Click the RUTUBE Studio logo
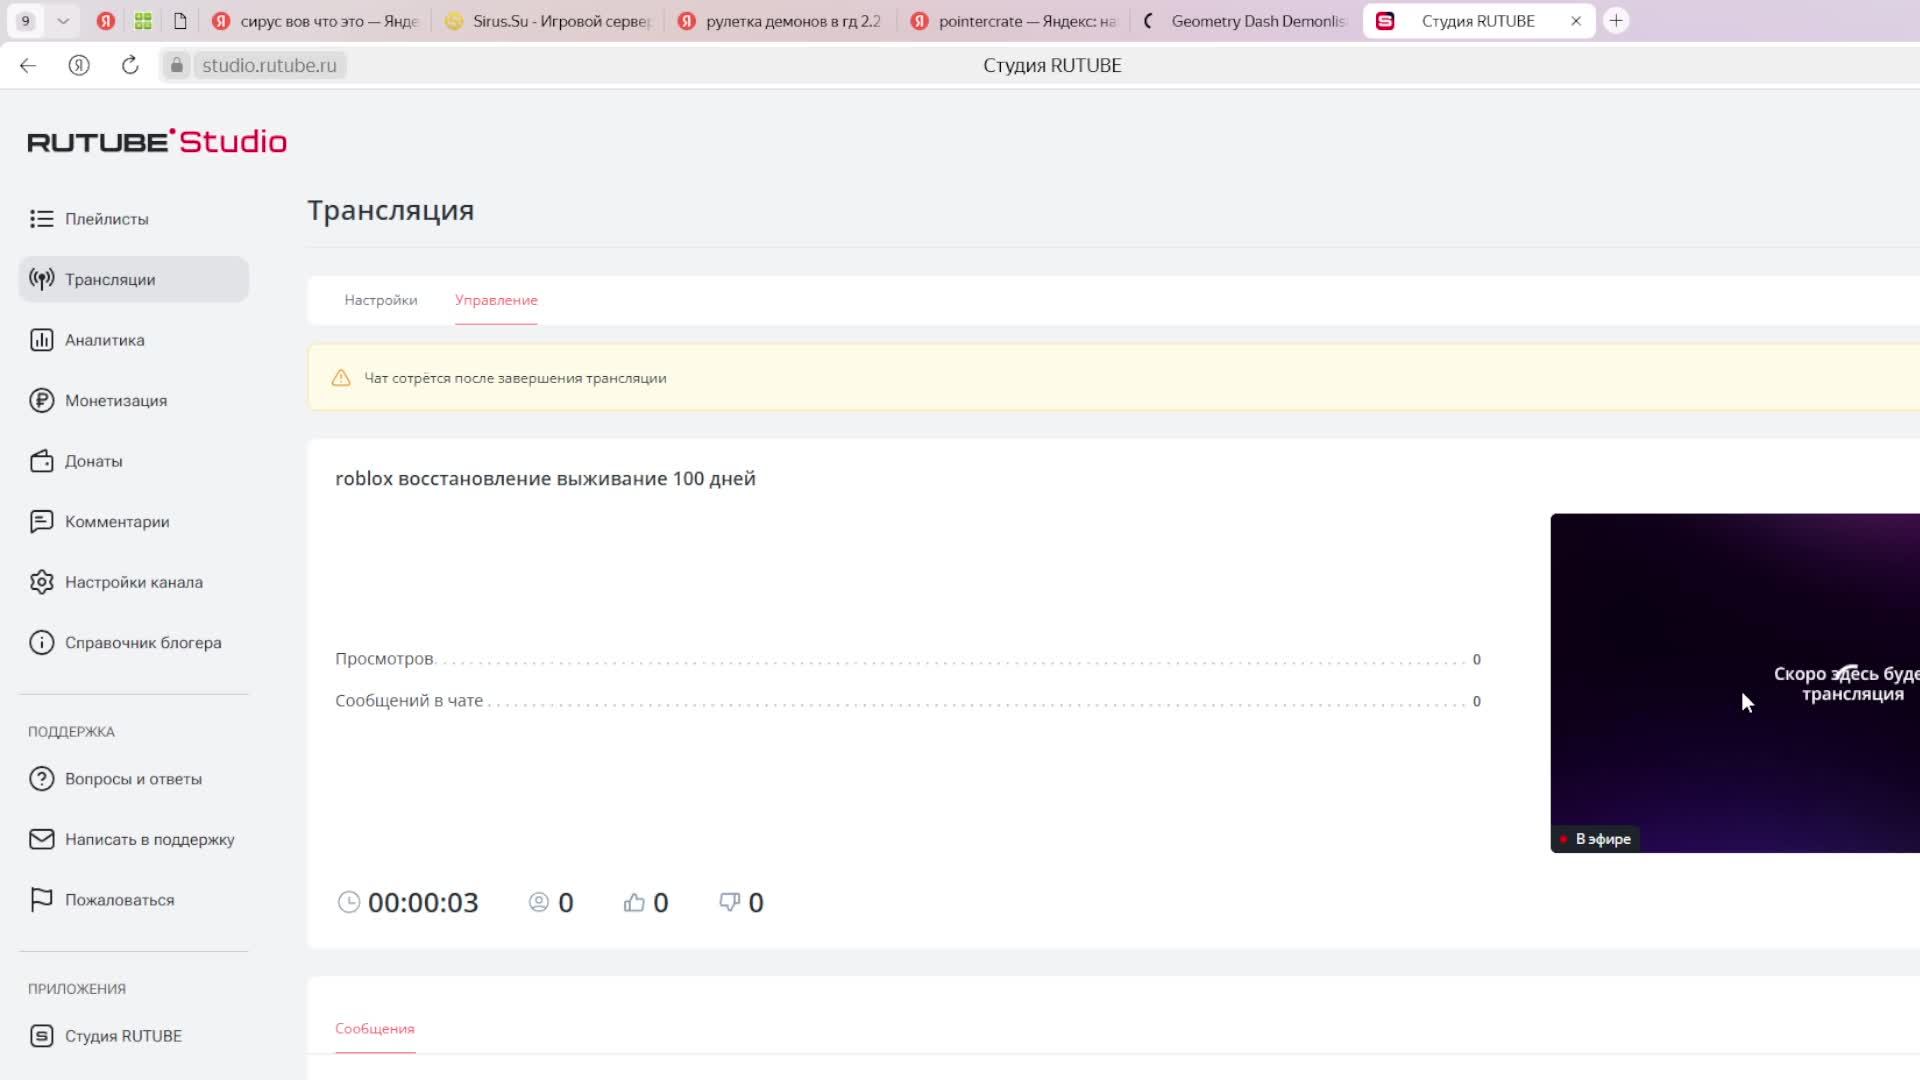Screen dimensions: 1920x1080 (157, 141)
